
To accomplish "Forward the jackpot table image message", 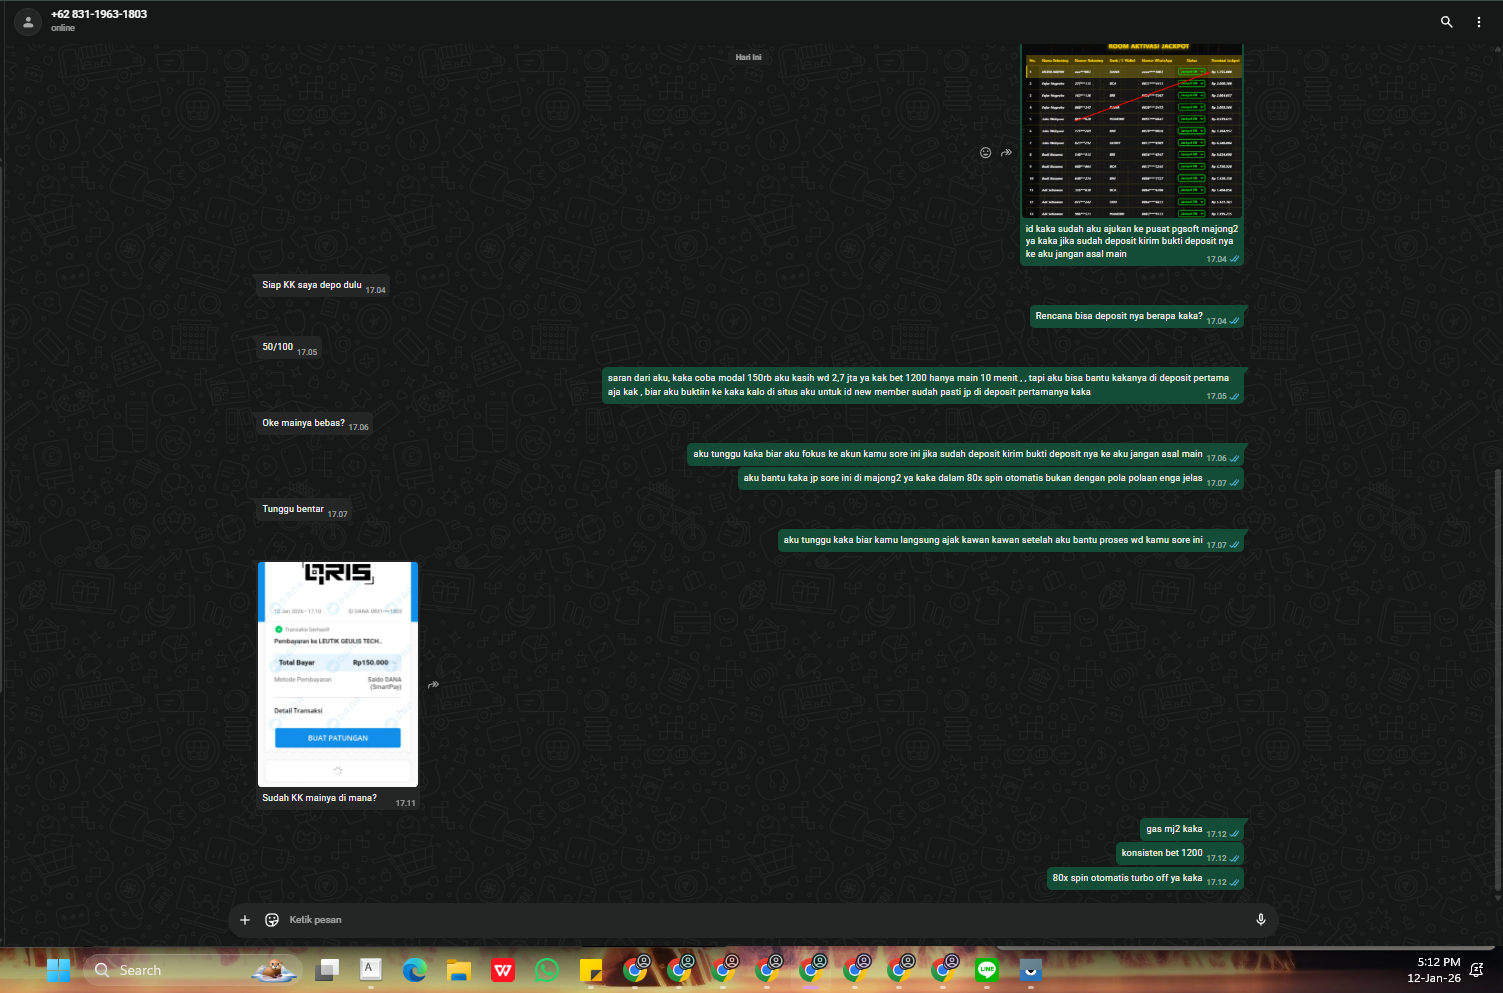I will (x=1007, y=152).
